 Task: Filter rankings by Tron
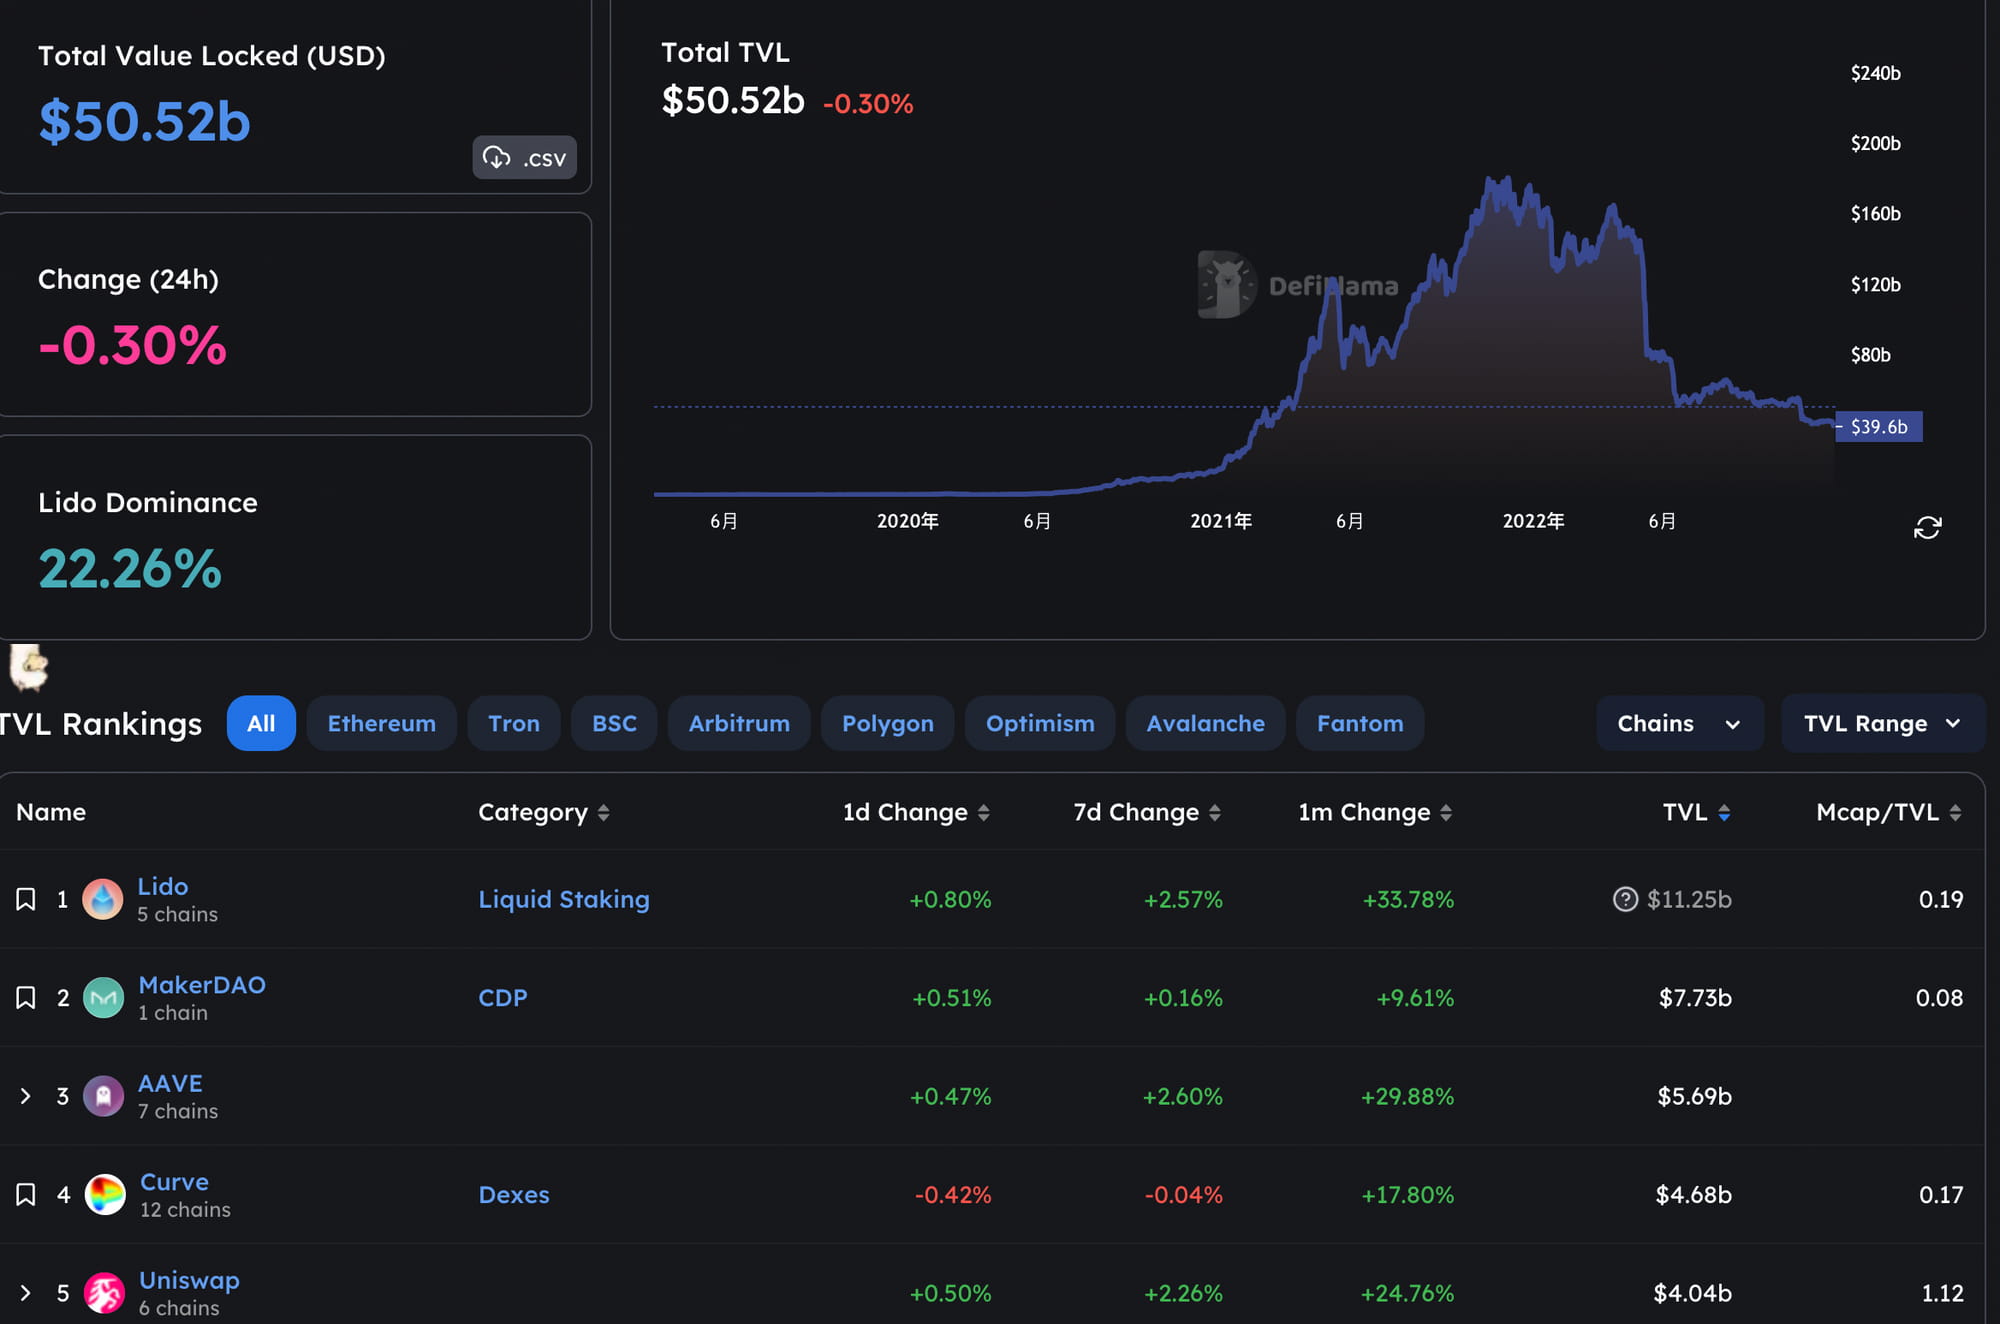514,723
